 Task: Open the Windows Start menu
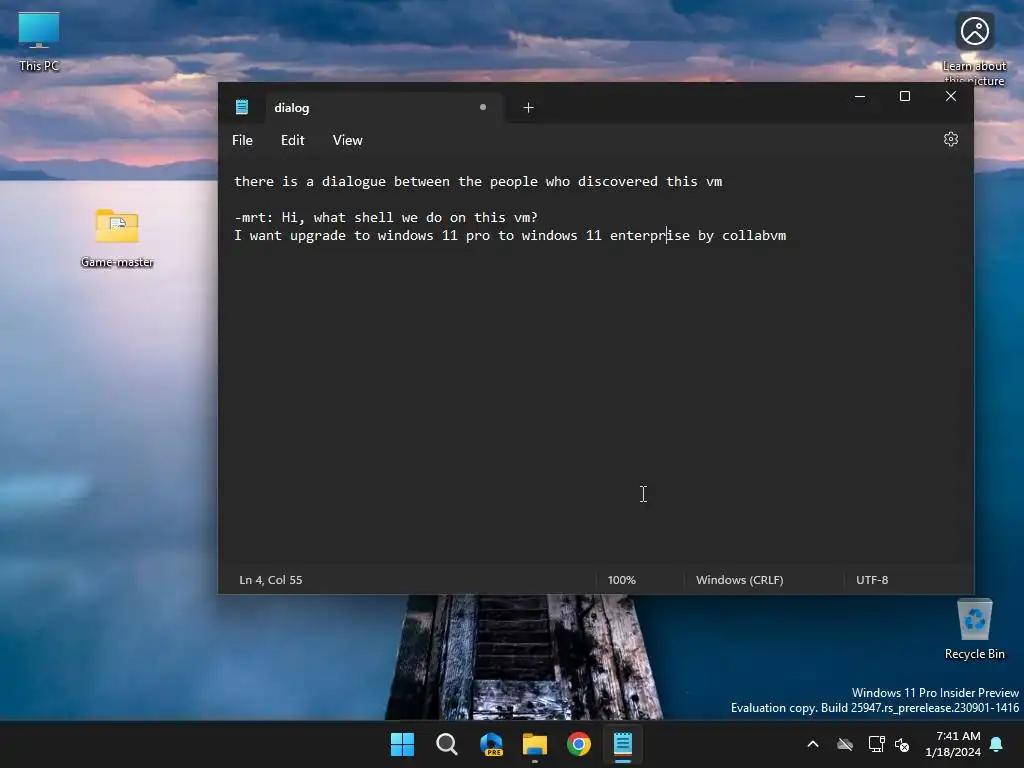click(x=402, y=744)
